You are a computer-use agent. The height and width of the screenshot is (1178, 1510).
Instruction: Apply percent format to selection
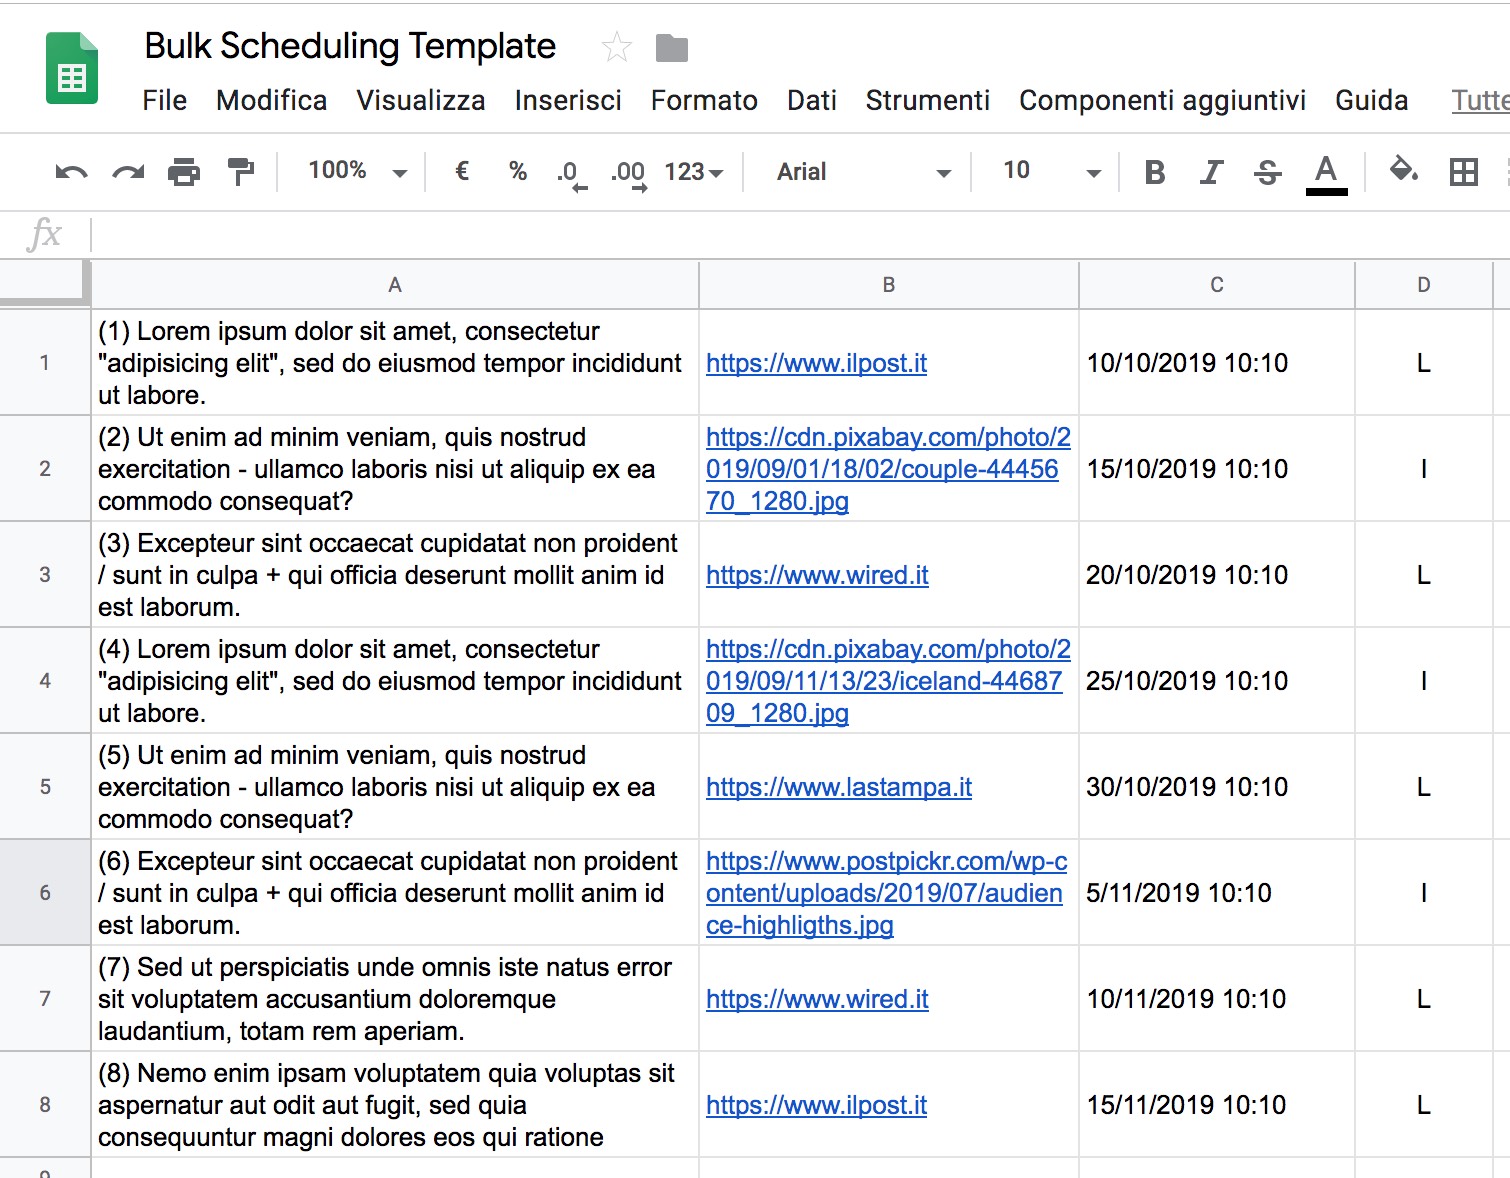(x=517, y=171)
